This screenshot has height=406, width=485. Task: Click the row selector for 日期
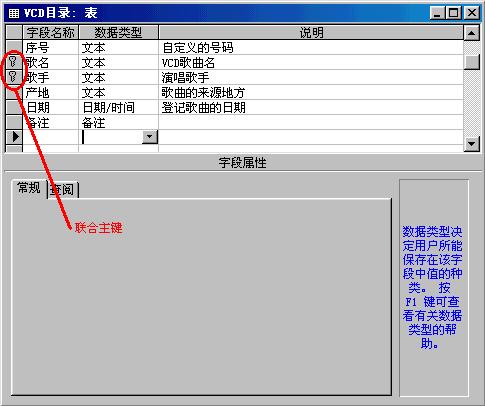14,107
